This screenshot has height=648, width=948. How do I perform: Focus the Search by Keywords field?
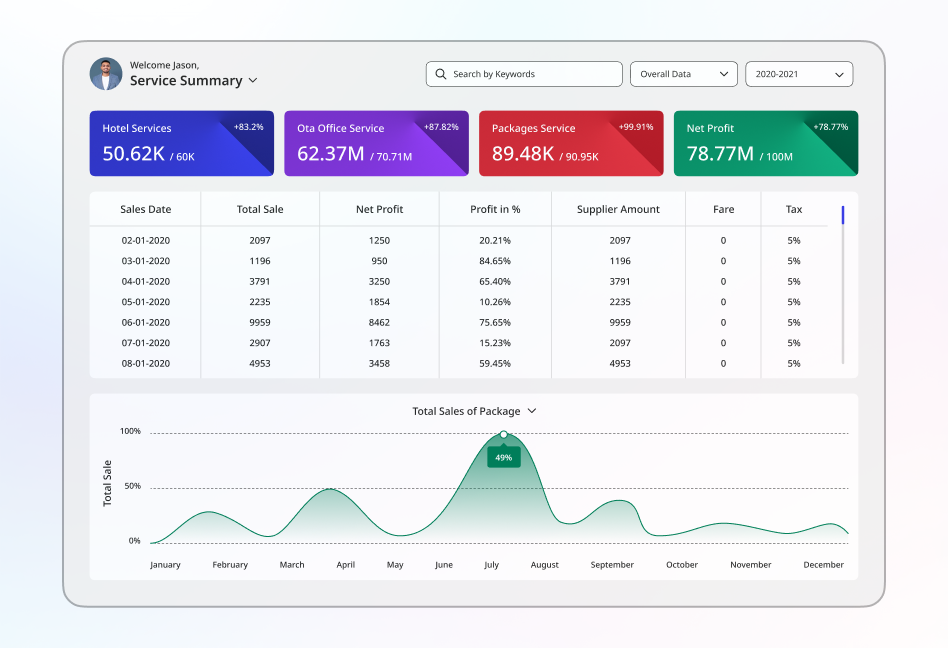(524, 74)
